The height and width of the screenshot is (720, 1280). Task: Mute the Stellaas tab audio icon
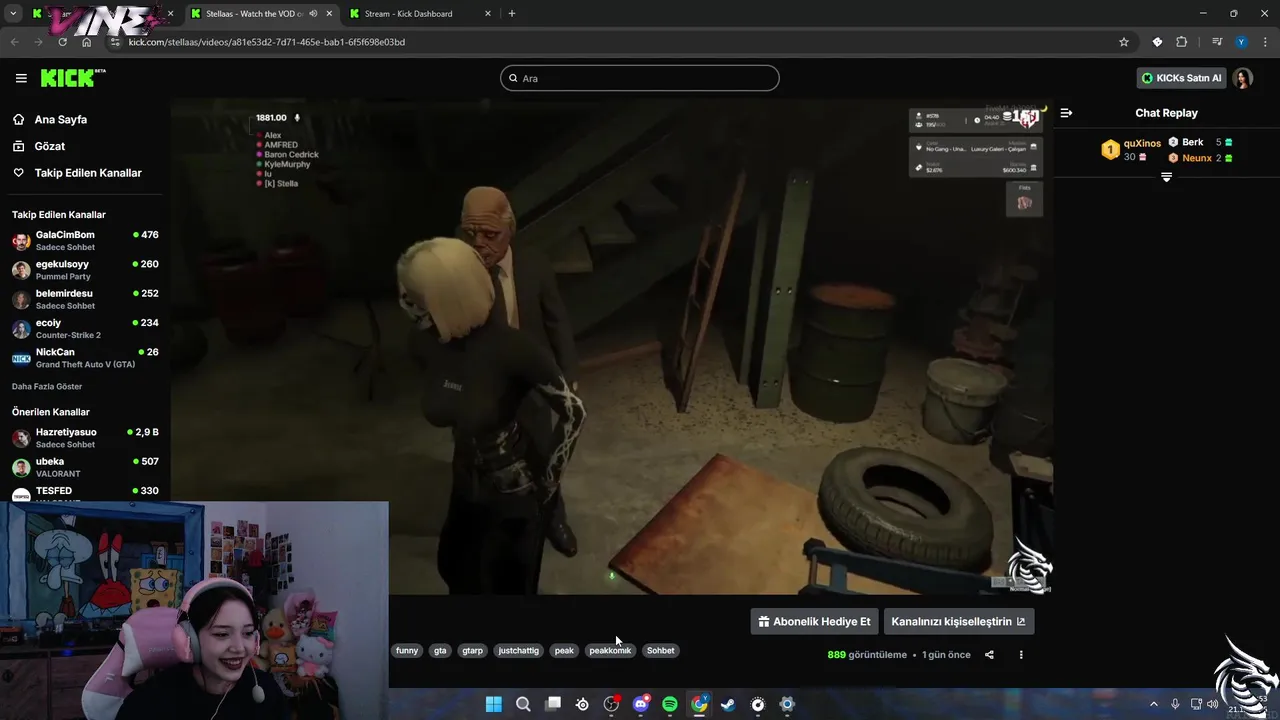(313, 14)
